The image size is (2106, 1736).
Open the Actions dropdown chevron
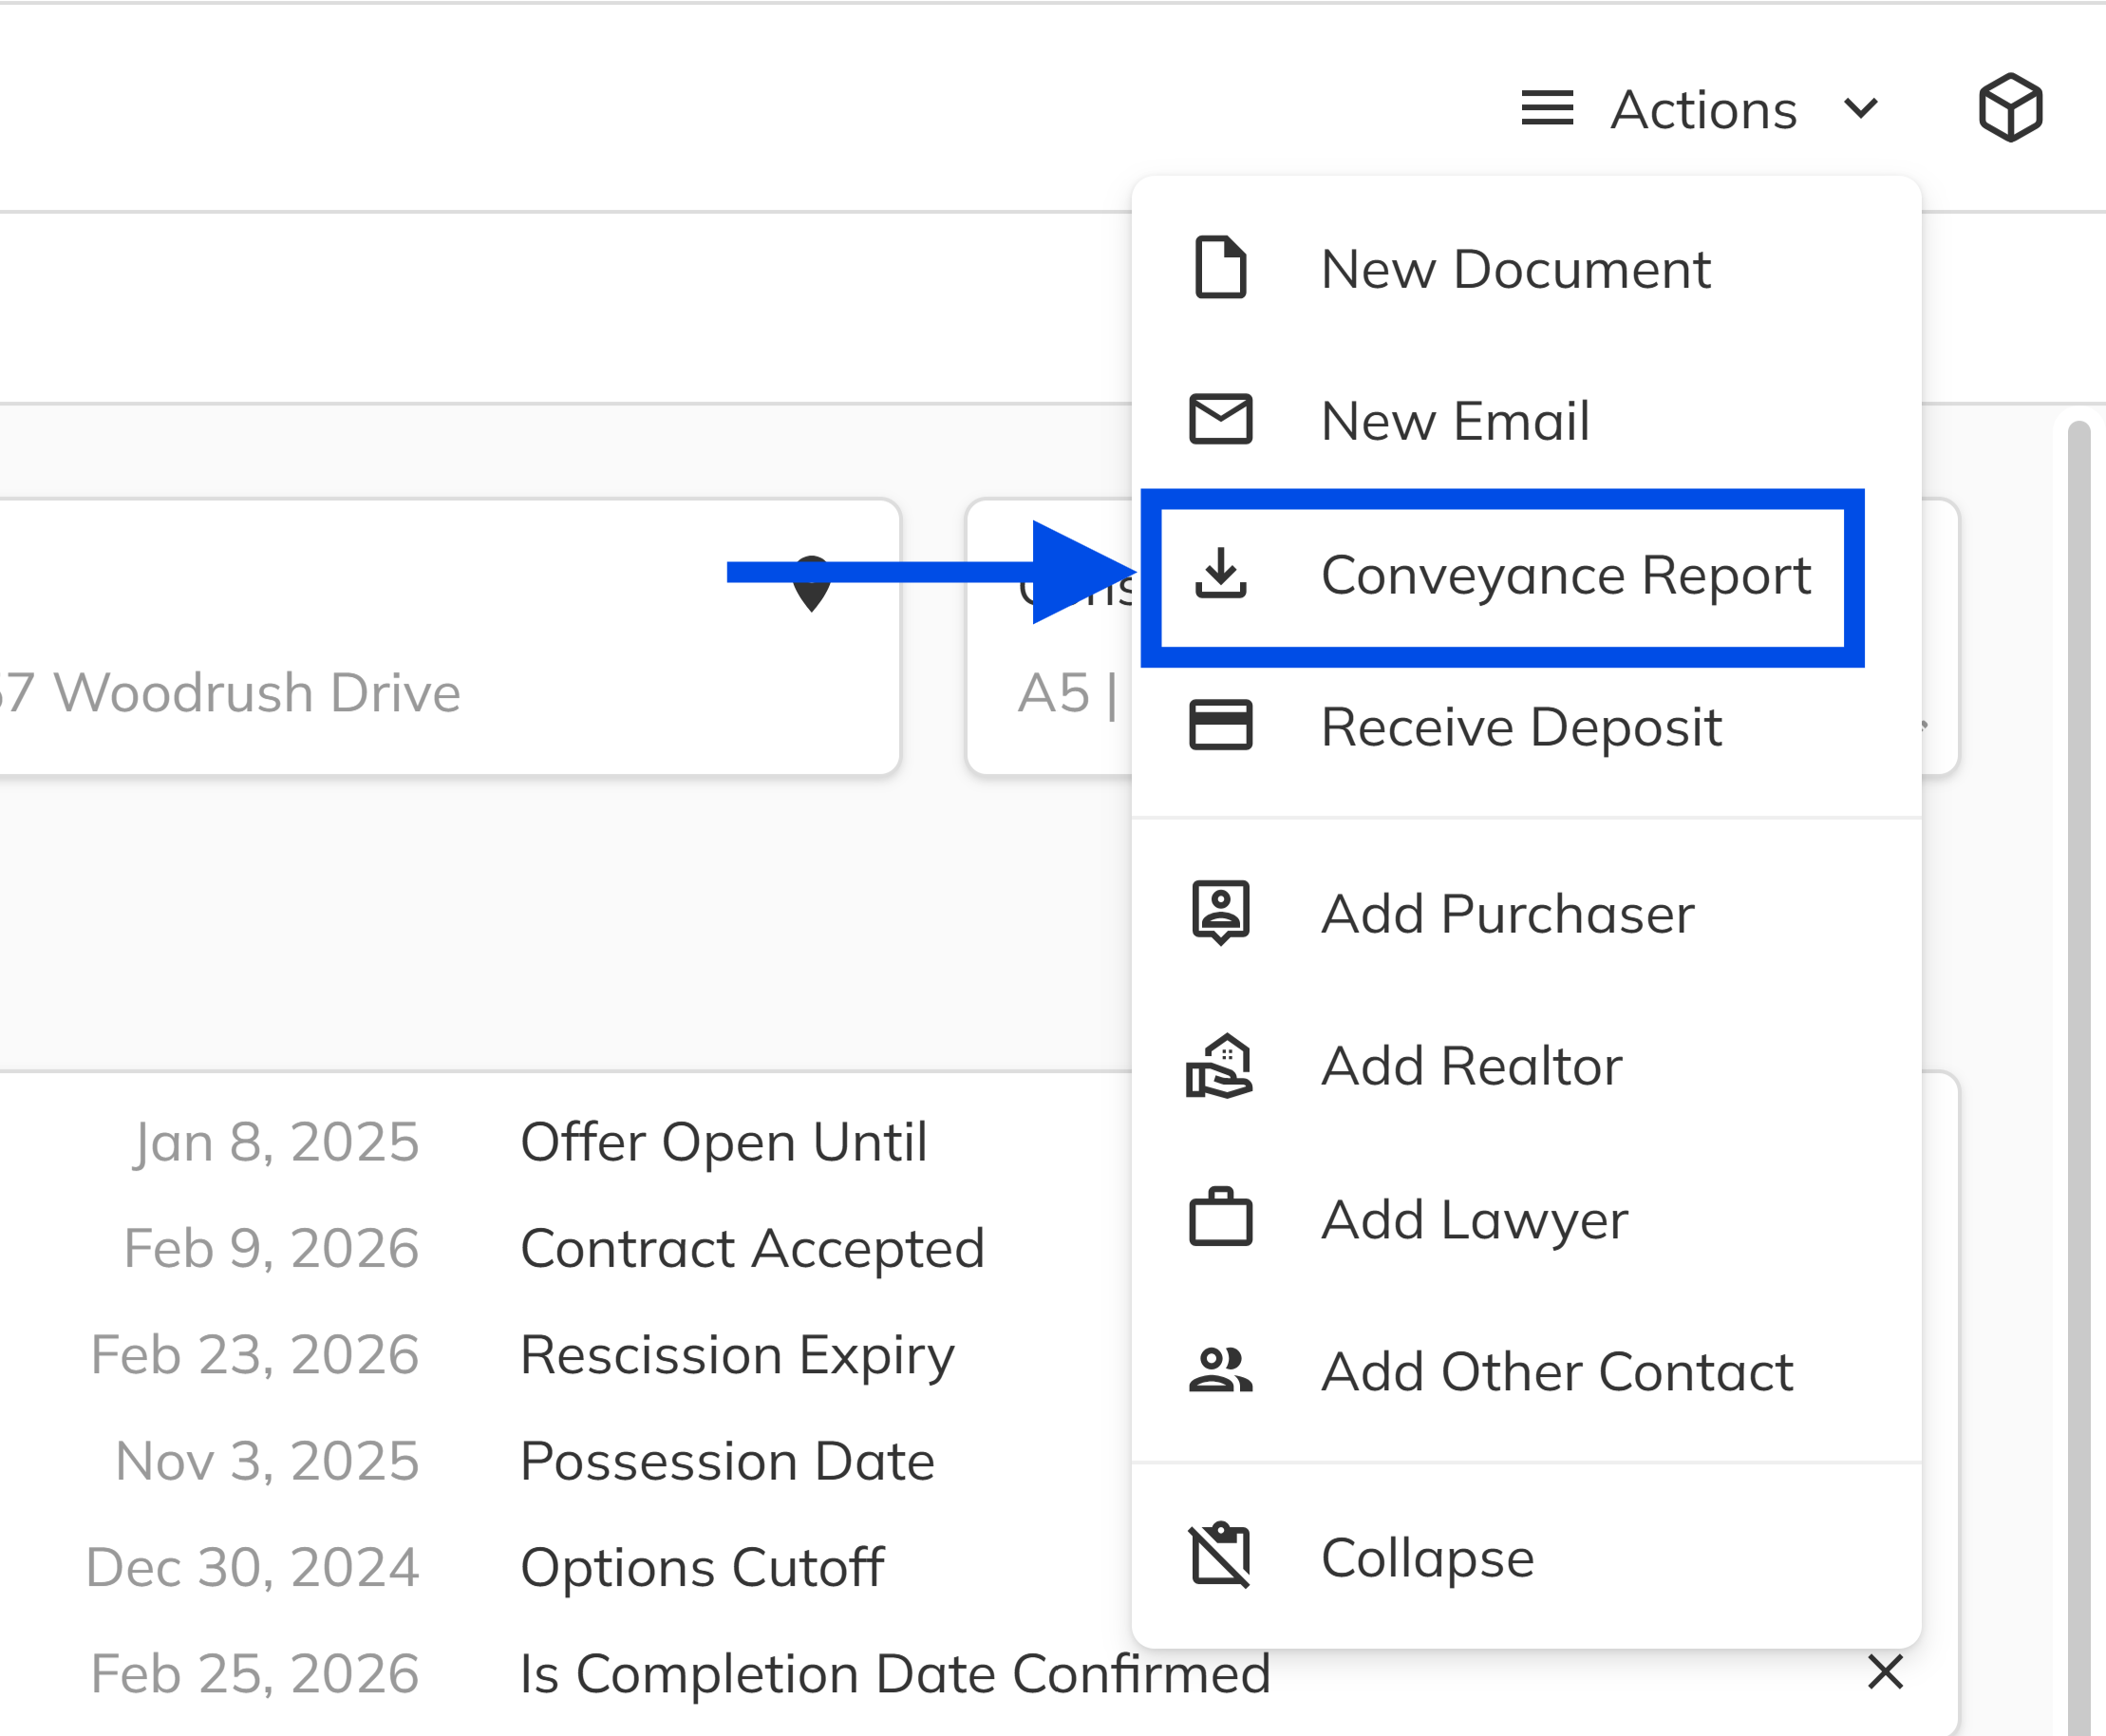tap(1861, 110)
